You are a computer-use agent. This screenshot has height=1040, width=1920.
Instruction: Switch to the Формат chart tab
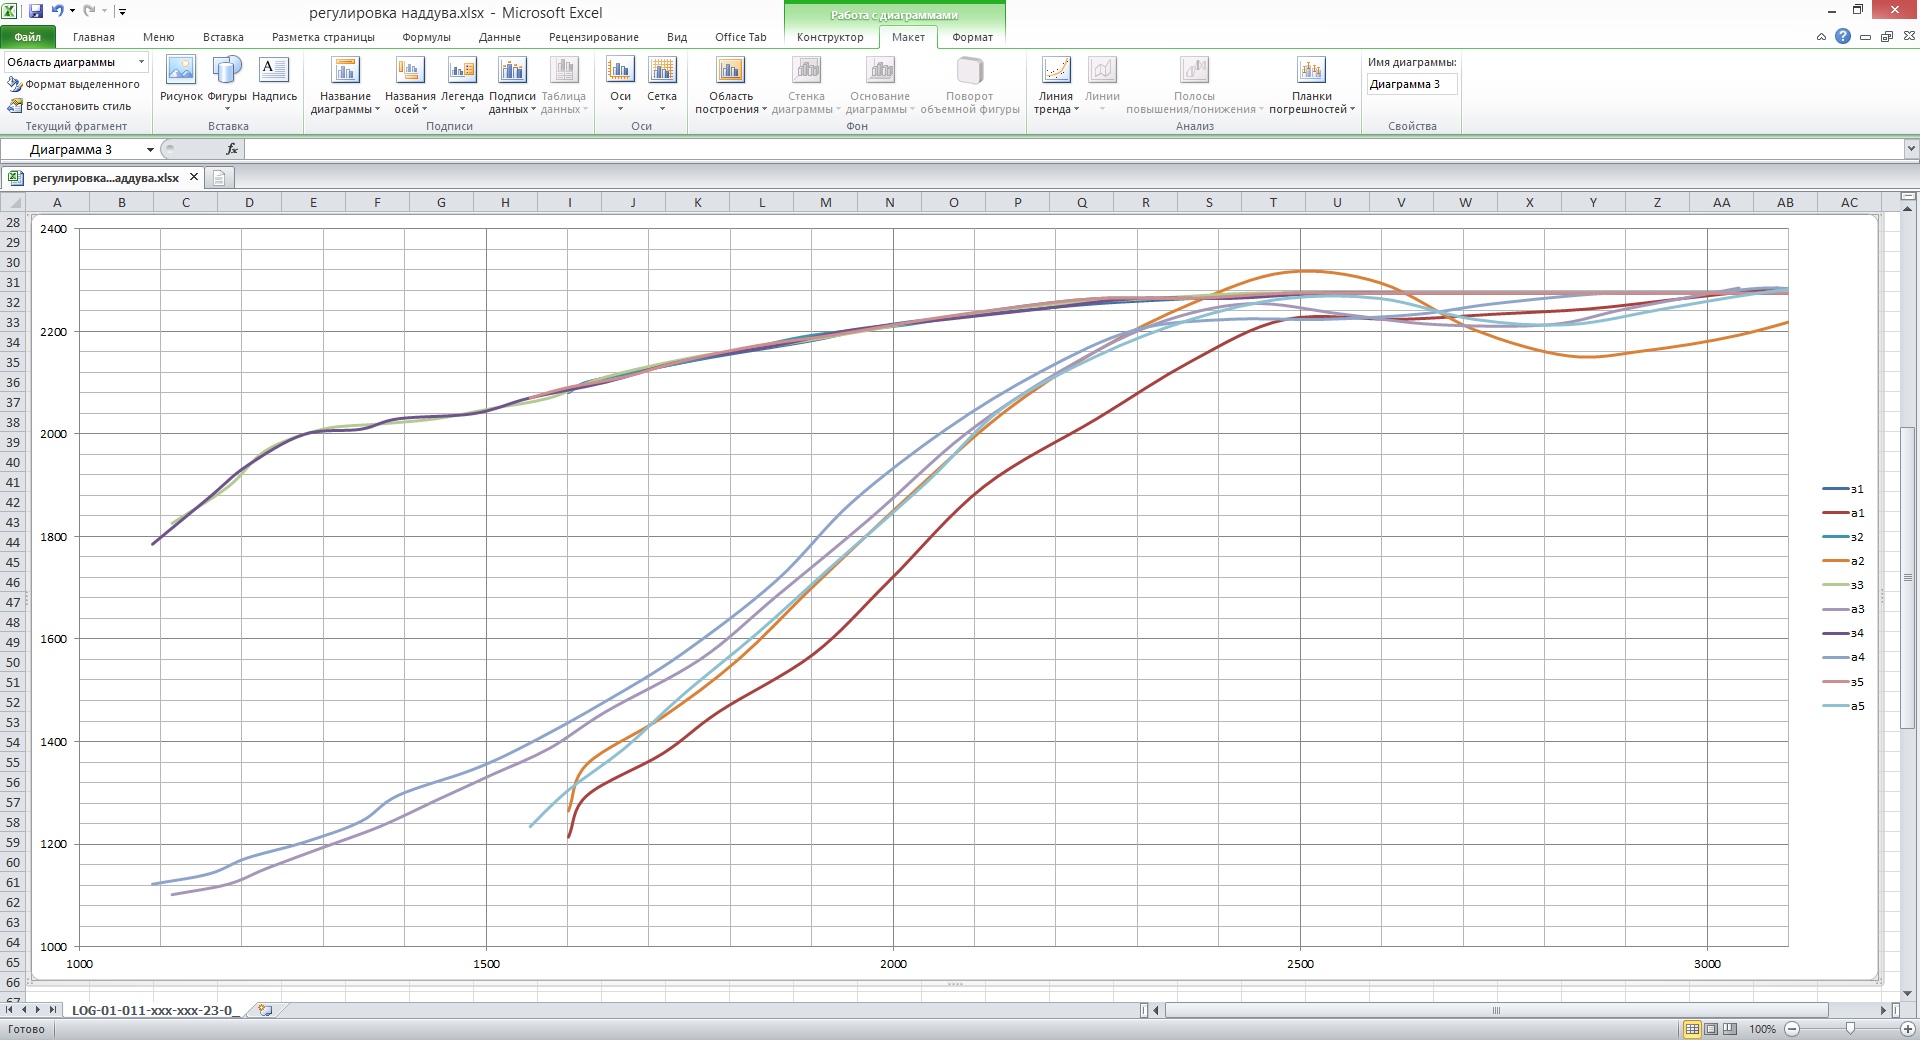972,37
